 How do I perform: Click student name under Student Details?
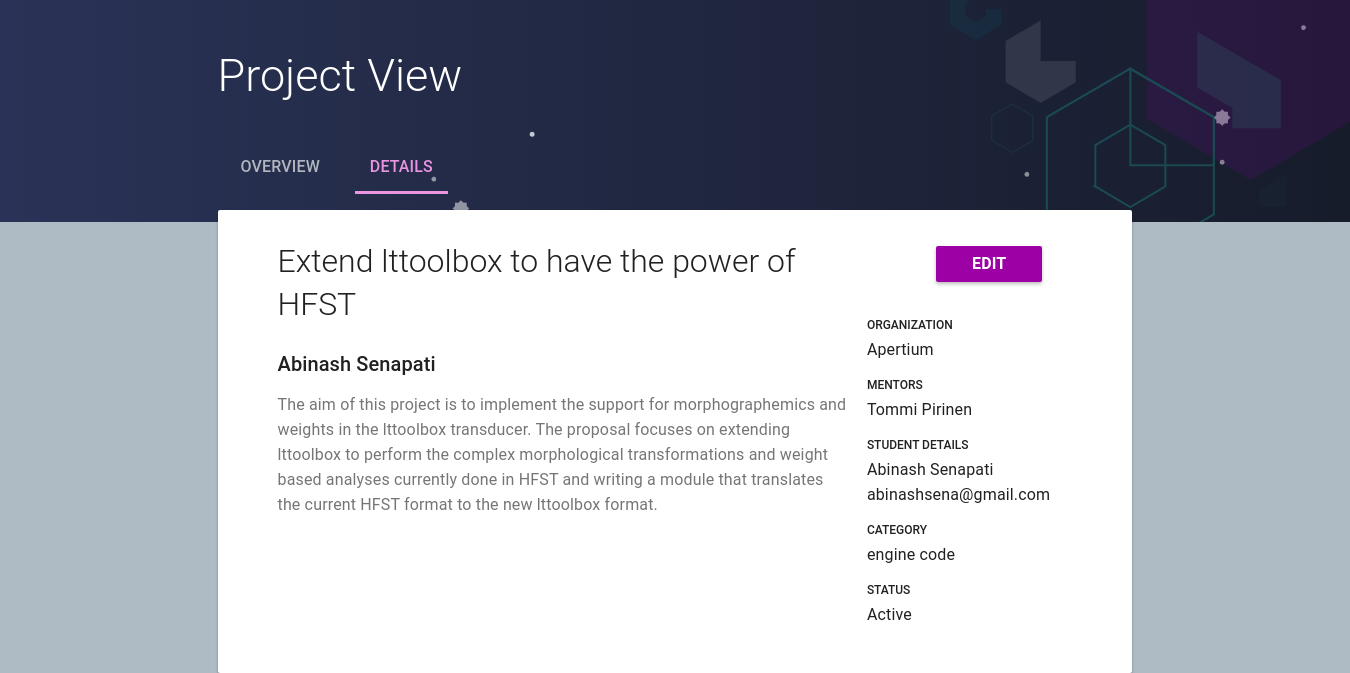930,469
